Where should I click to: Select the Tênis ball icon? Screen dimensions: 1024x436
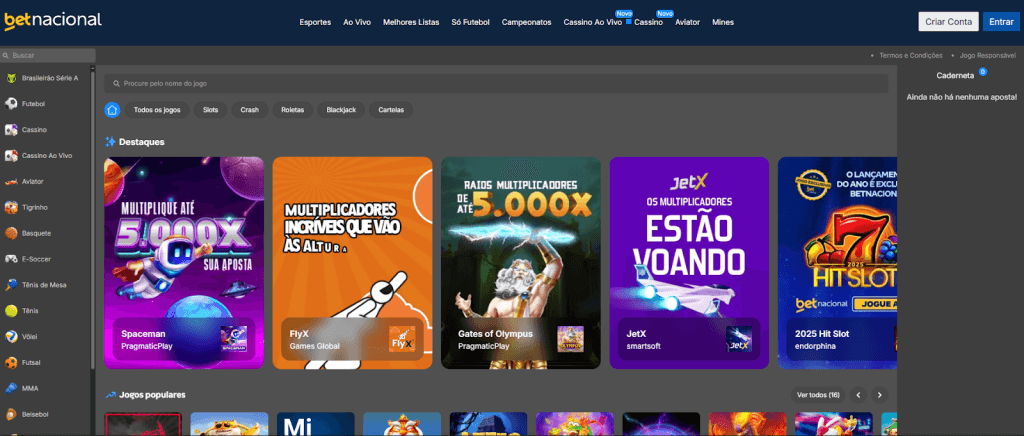click(x=11, y=311)
